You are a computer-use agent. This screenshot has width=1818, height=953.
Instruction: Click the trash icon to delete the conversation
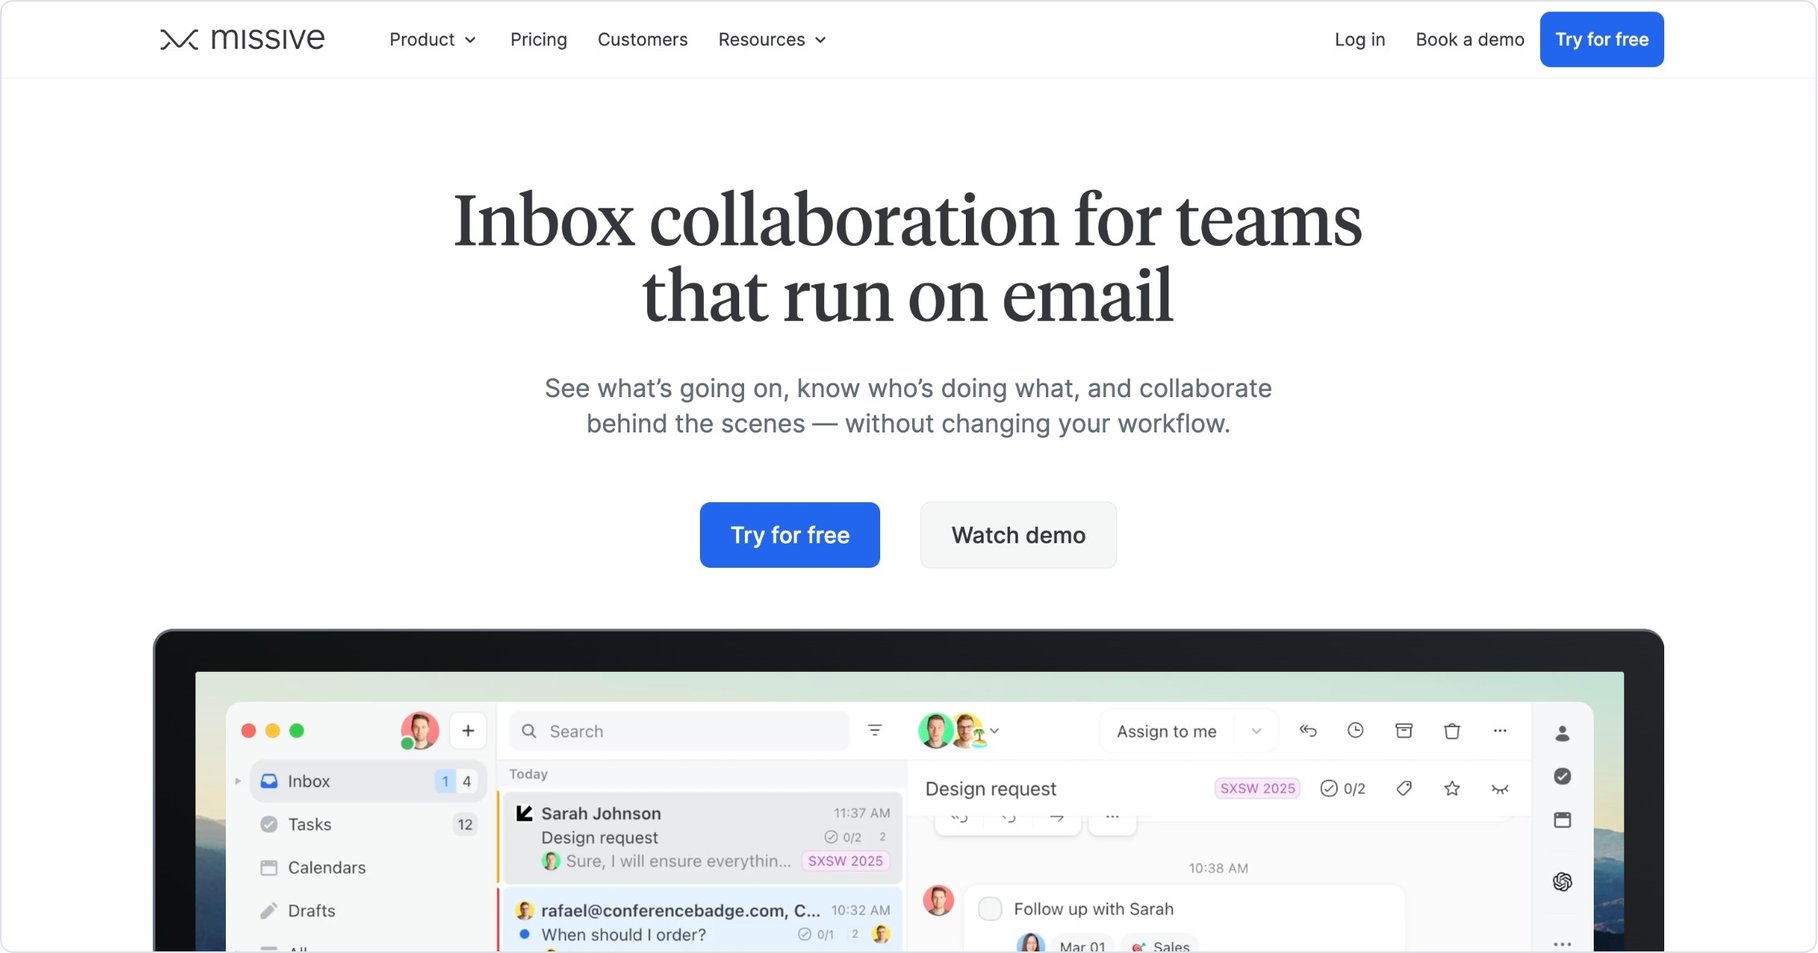tap(1452, 731)
